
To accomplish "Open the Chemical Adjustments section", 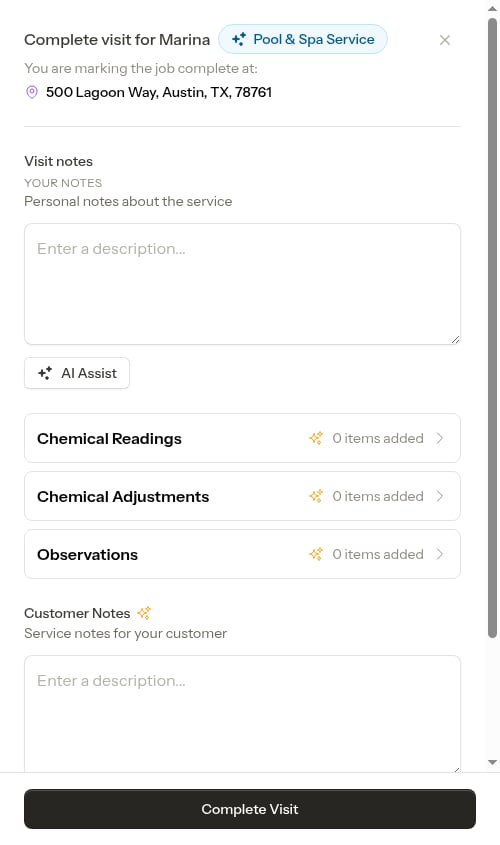I will pyautogui.click(x=242, y=496).
